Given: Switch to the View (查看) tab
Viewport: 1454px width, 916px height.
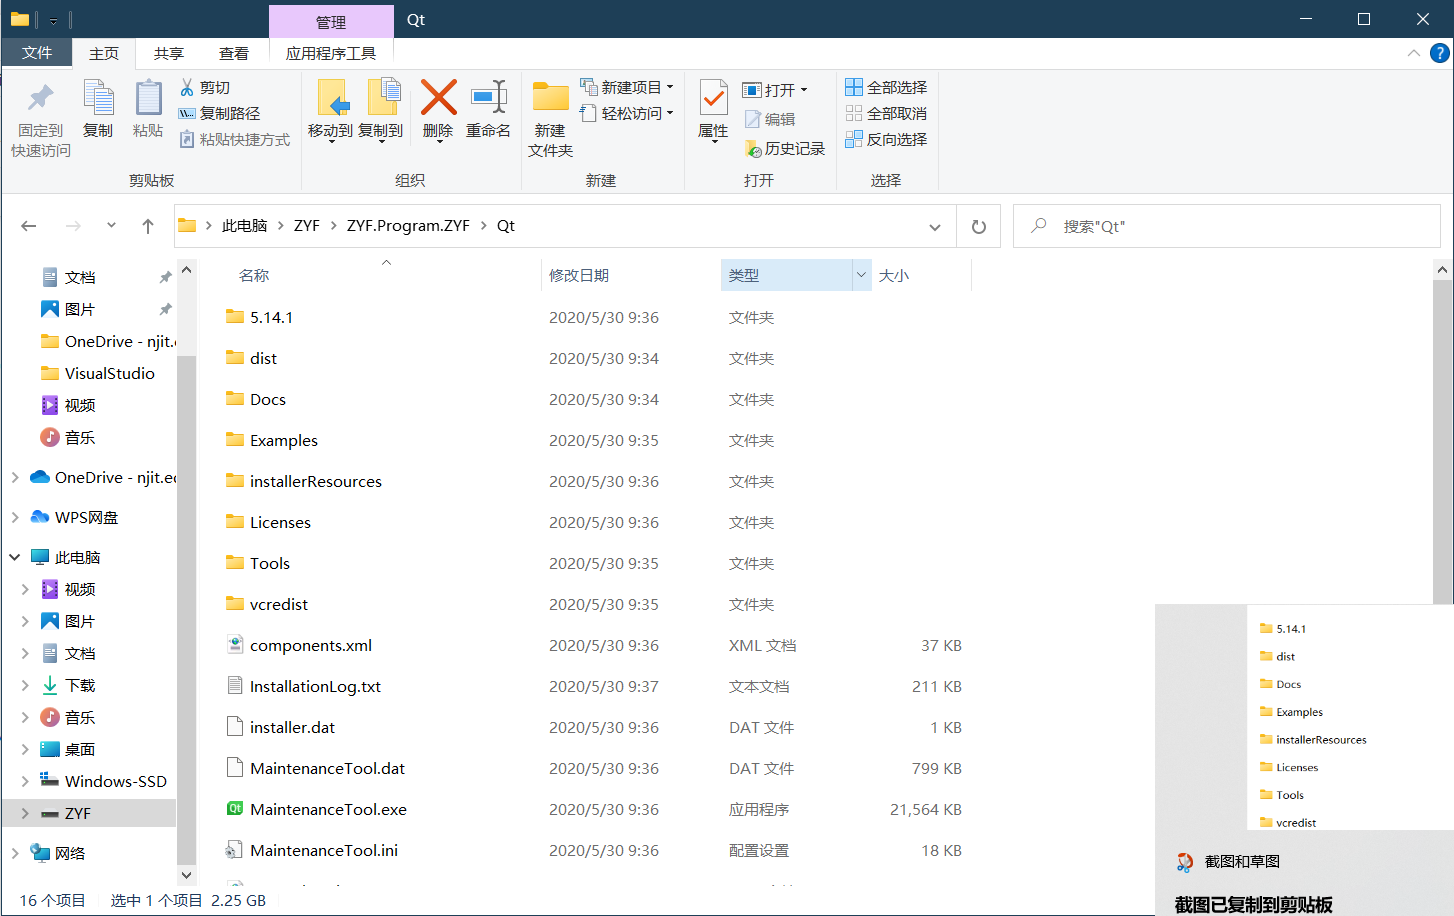Looking at the screenshot, I should point(234,53).
